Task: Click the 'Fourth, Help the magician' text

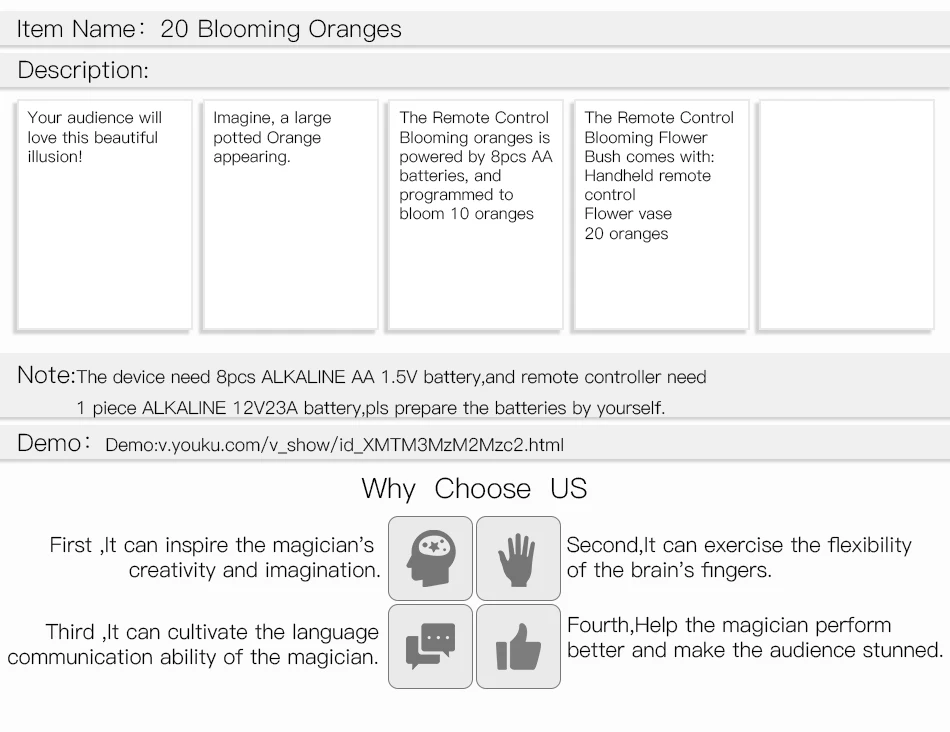Action: [x=755, y=637]
